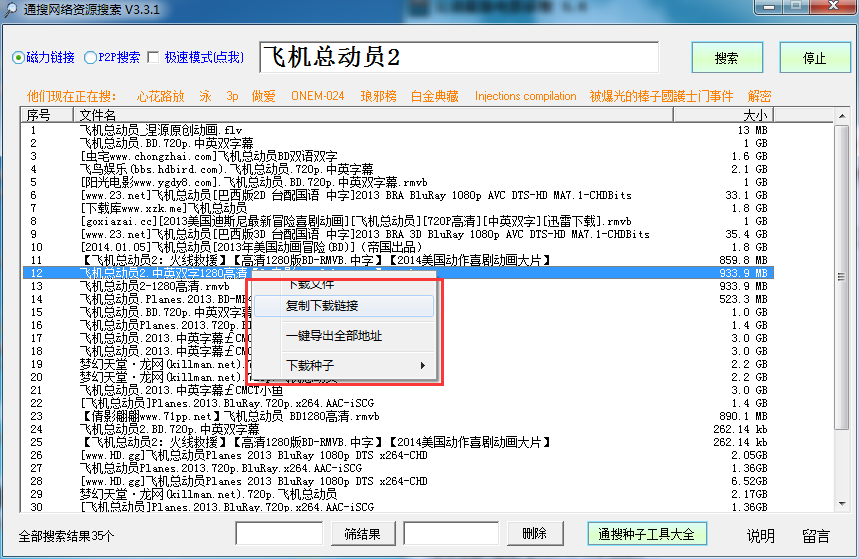This screenshot has width=859, height=559.
Task: Click the magnifier app icon in title bar
Action: (10, 10)
